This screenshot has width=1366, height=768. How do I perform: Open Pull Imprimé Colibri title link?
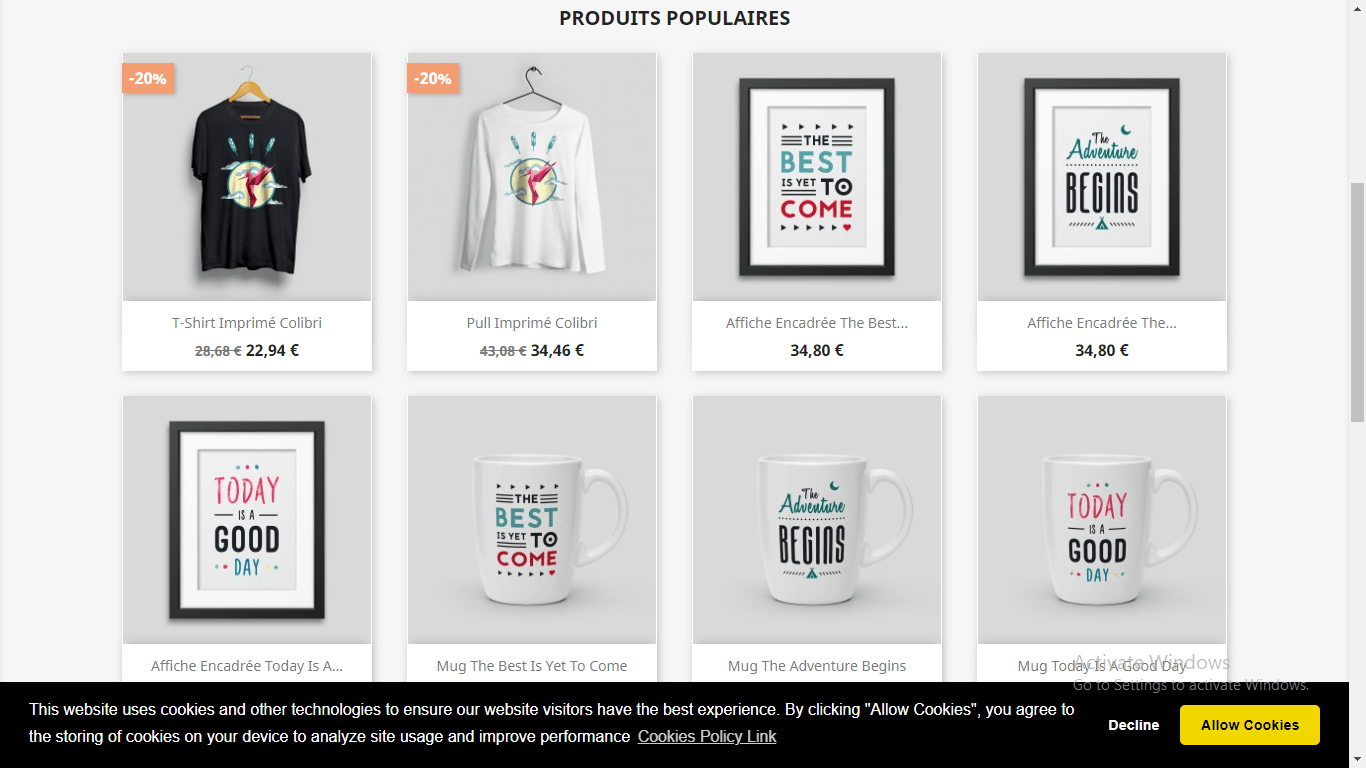point(532,323)
